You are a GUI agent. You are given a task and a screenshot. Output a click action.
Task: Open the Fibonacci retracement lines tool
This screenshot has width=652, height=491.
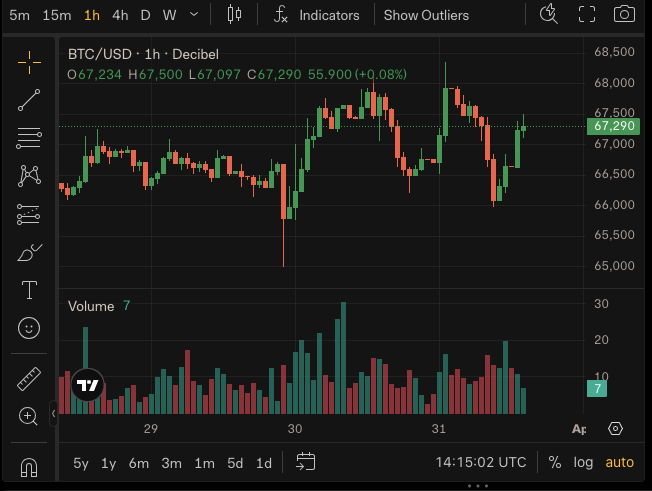[x=29, y=138]
